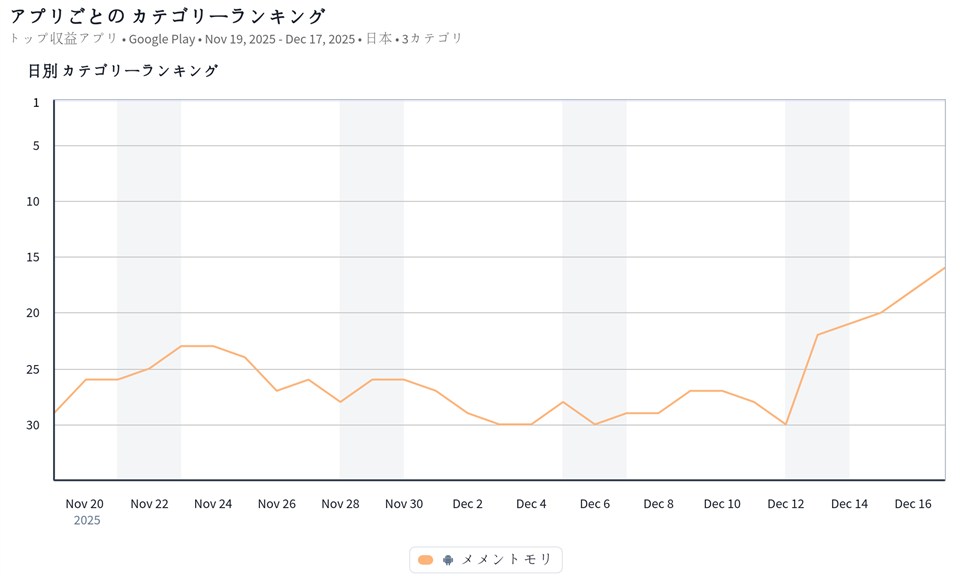Click the Dec 12 x-axis date label
The image size is (960, 576).
[x=786, y=504]
